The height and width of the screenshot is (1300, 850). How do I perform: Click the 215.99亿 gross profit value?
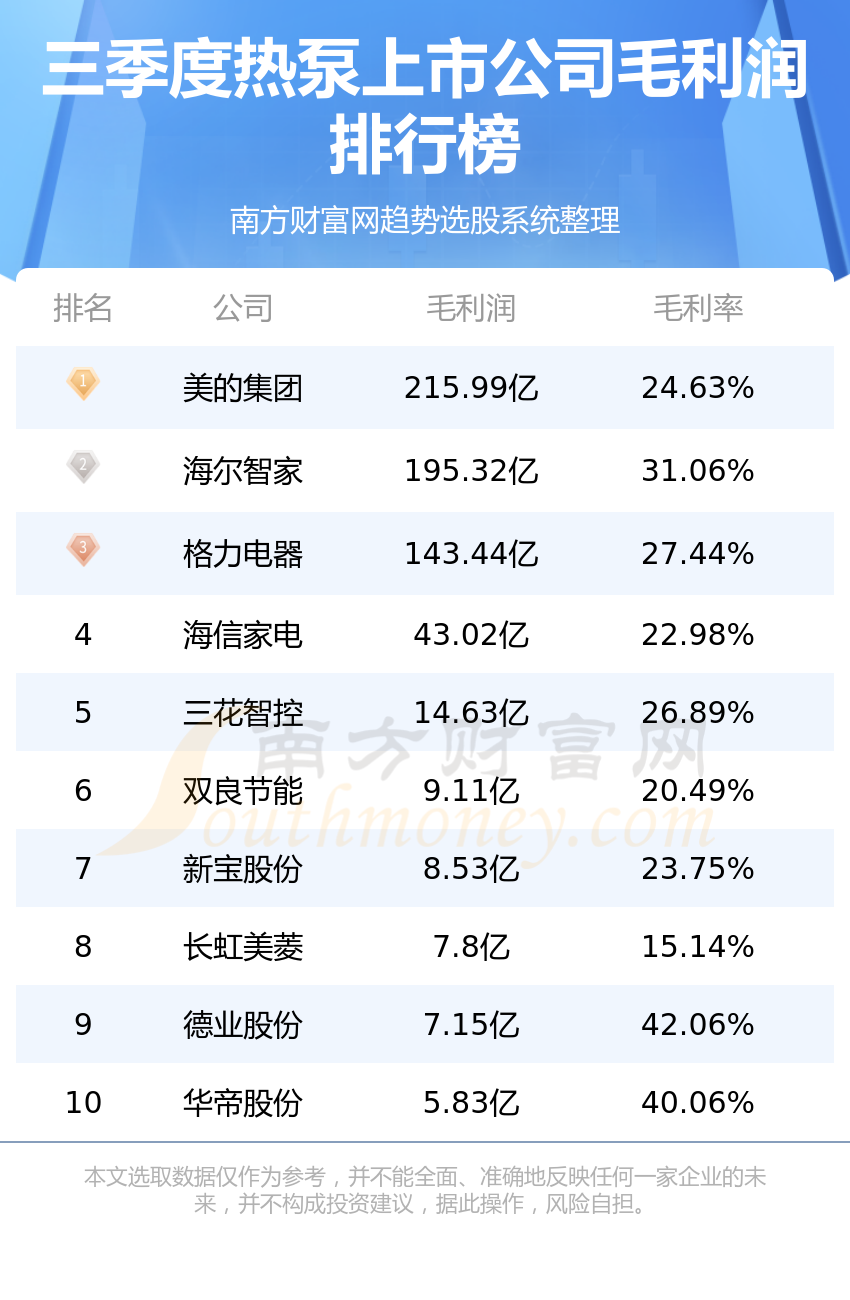click(471, 388)
